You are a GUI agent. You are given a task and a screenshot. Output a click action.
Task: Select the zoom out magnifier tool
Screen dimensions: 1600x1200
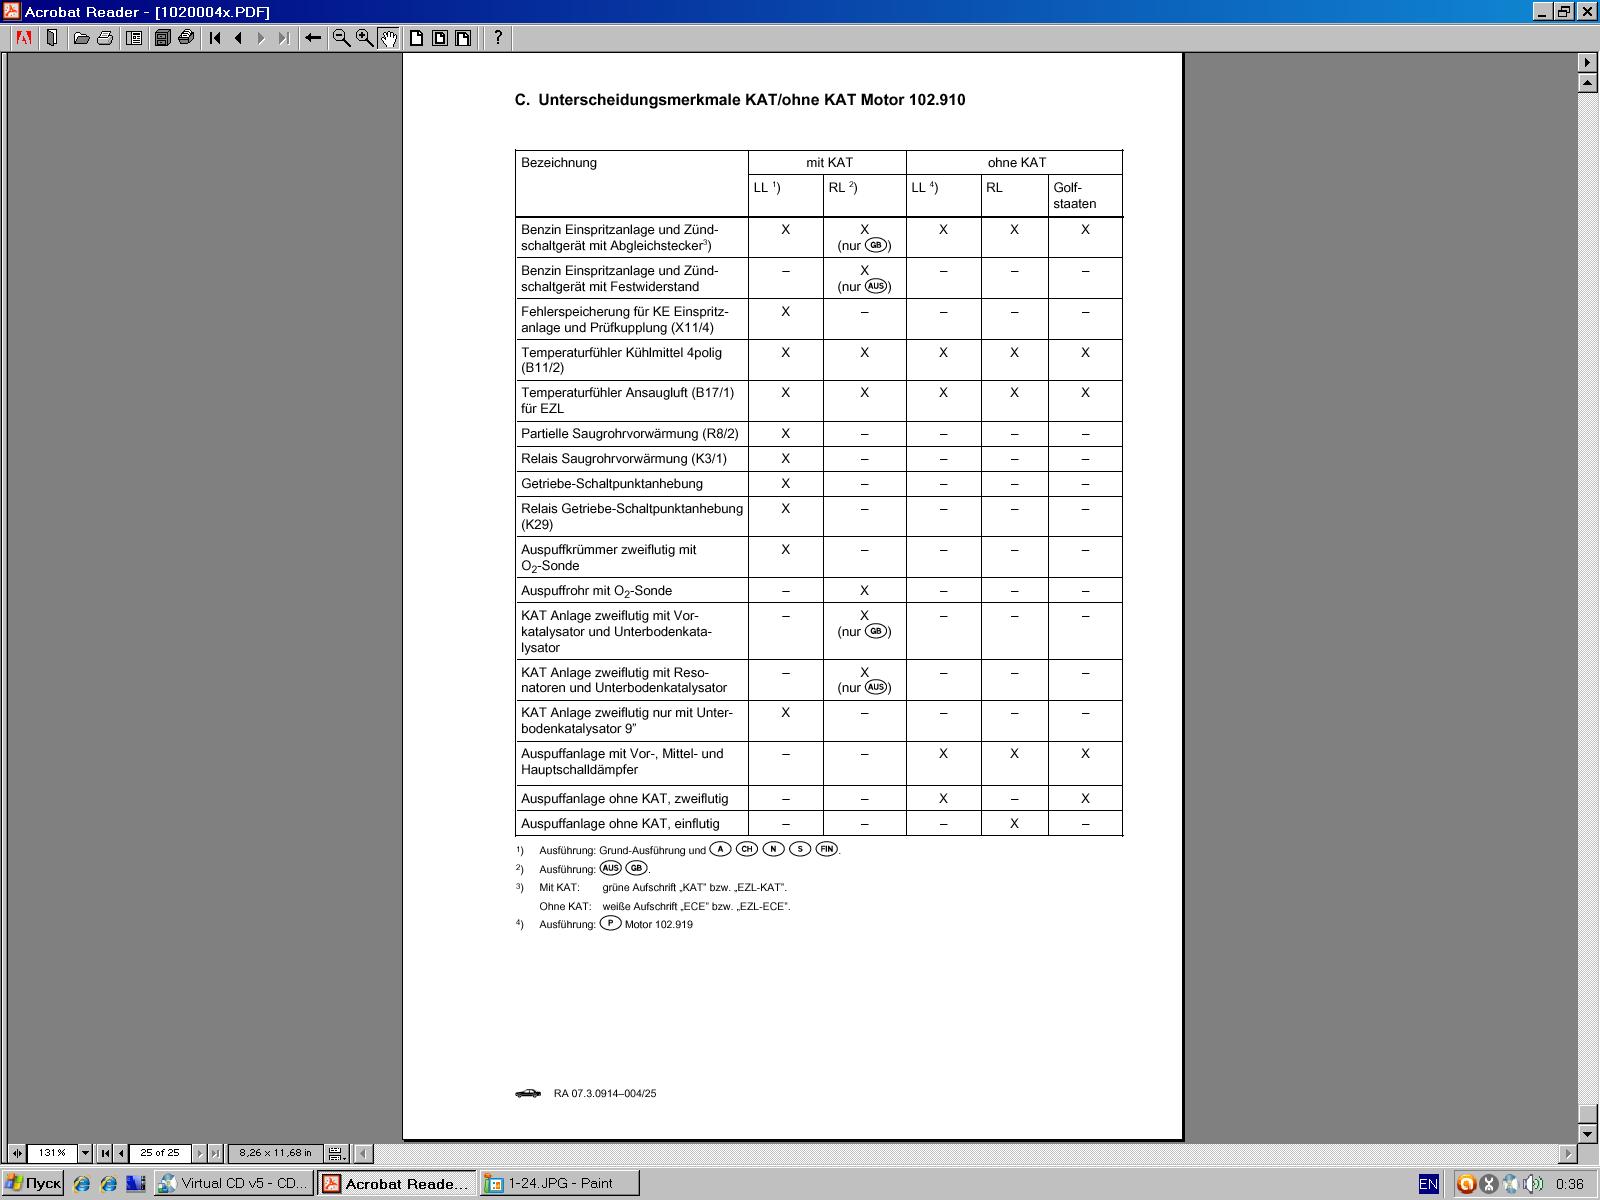(341, 38)
